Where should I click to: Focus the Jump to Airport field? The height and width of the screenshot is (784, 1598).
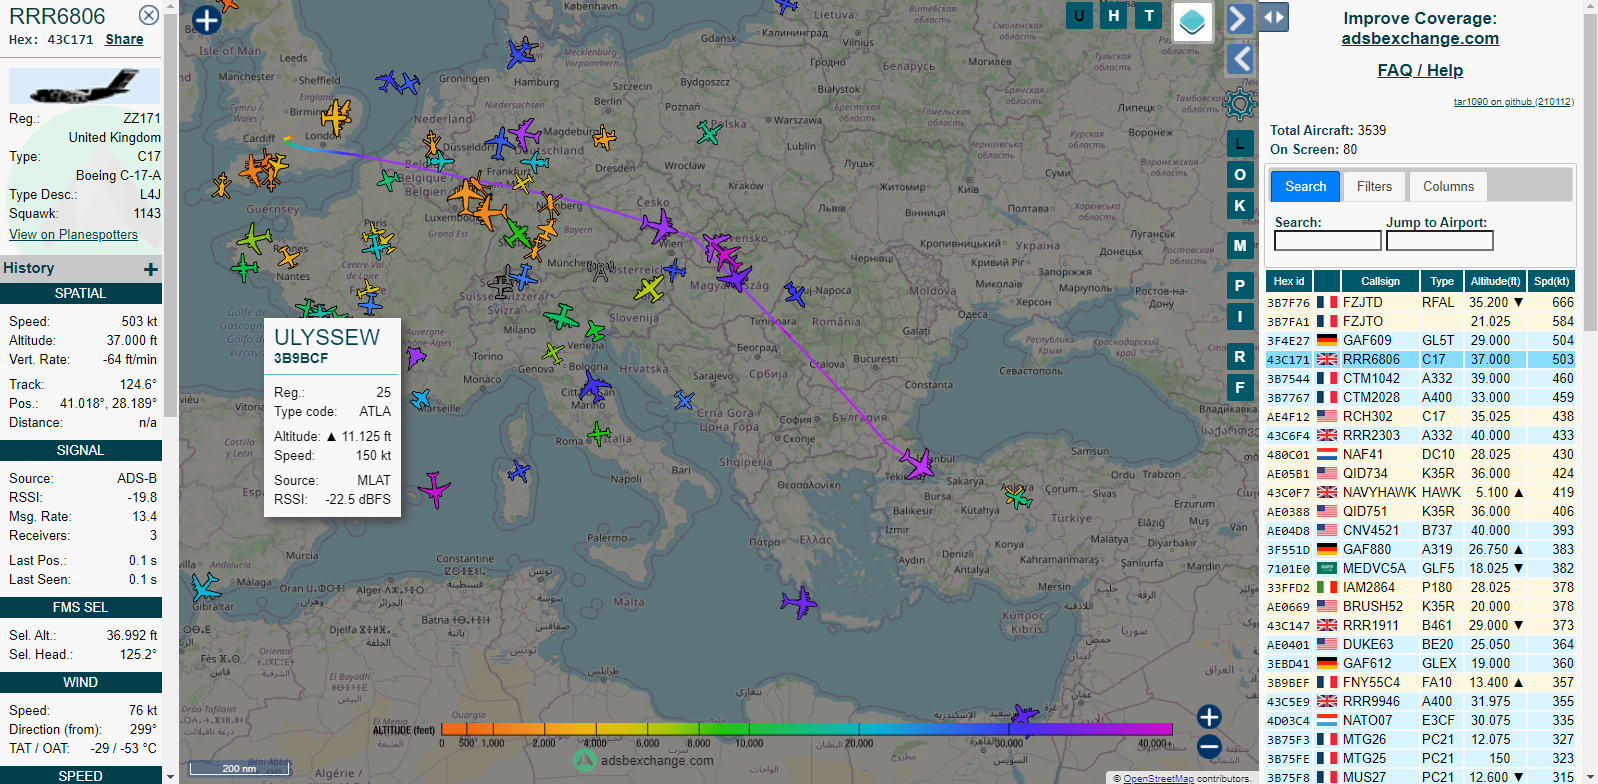coord(1439,240)
